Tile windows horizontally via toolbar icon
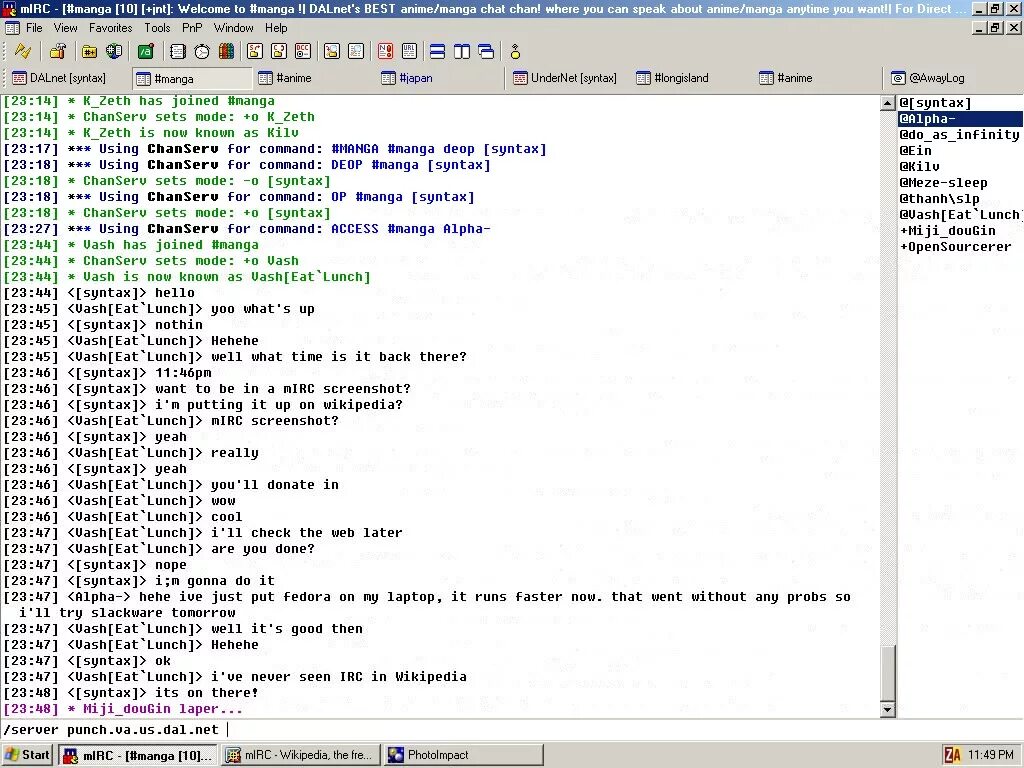Screen dimensions: 1024x768 438,51
